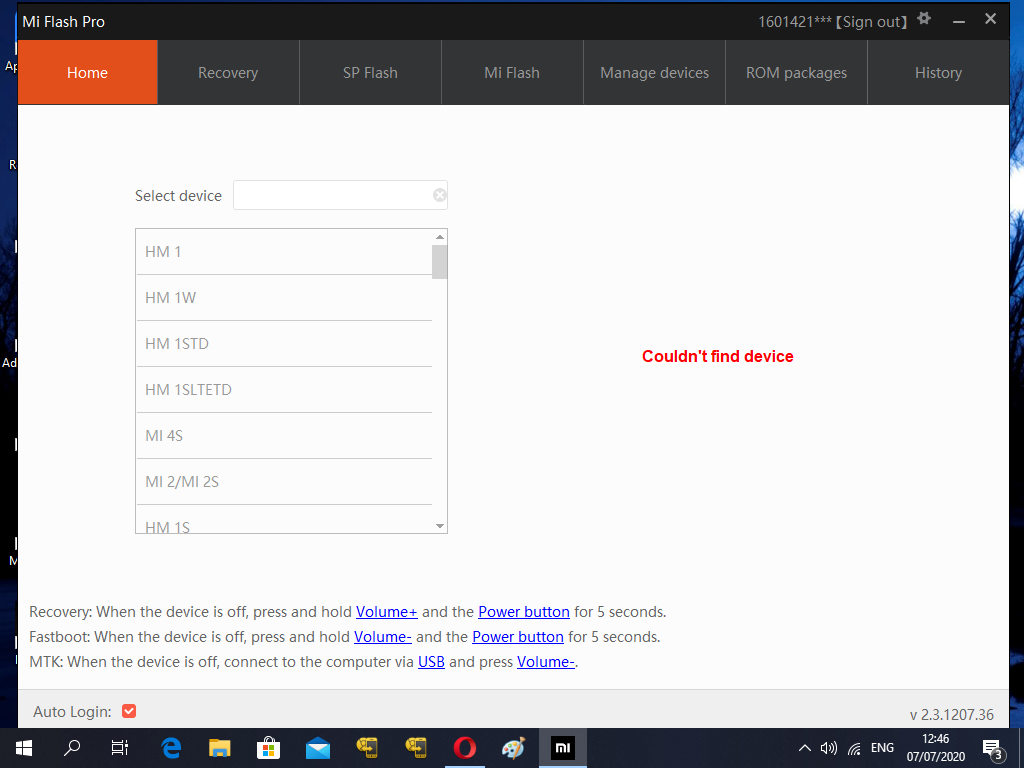Open network Wi-Fi tray icon

854,748
